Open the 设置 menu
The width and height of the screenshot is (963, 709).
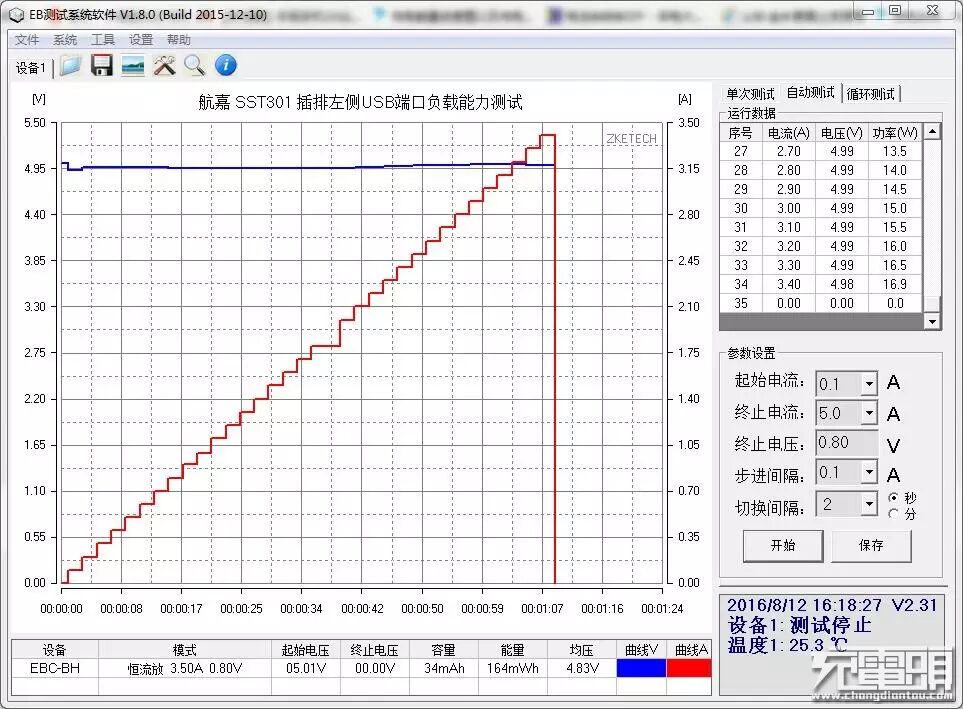(x=141, y=40)
